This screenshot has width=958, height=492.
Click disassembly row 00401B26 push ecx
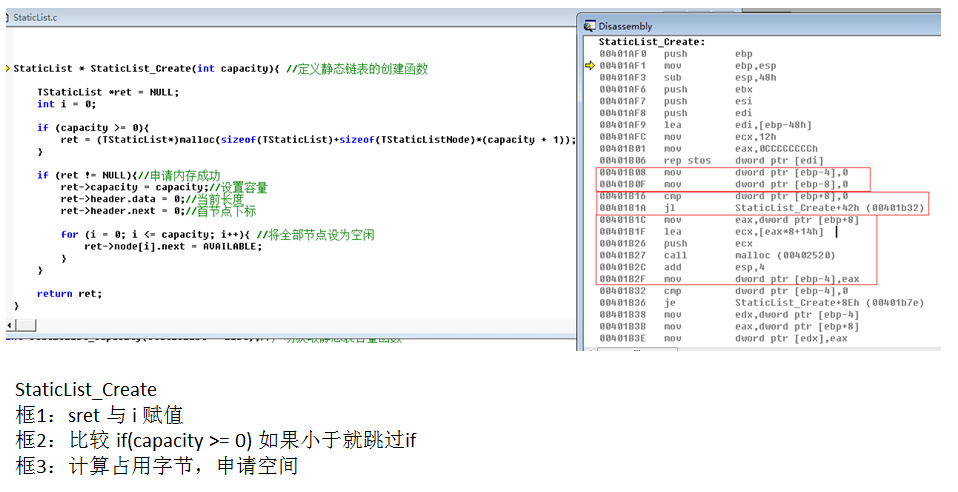point(676,243)
